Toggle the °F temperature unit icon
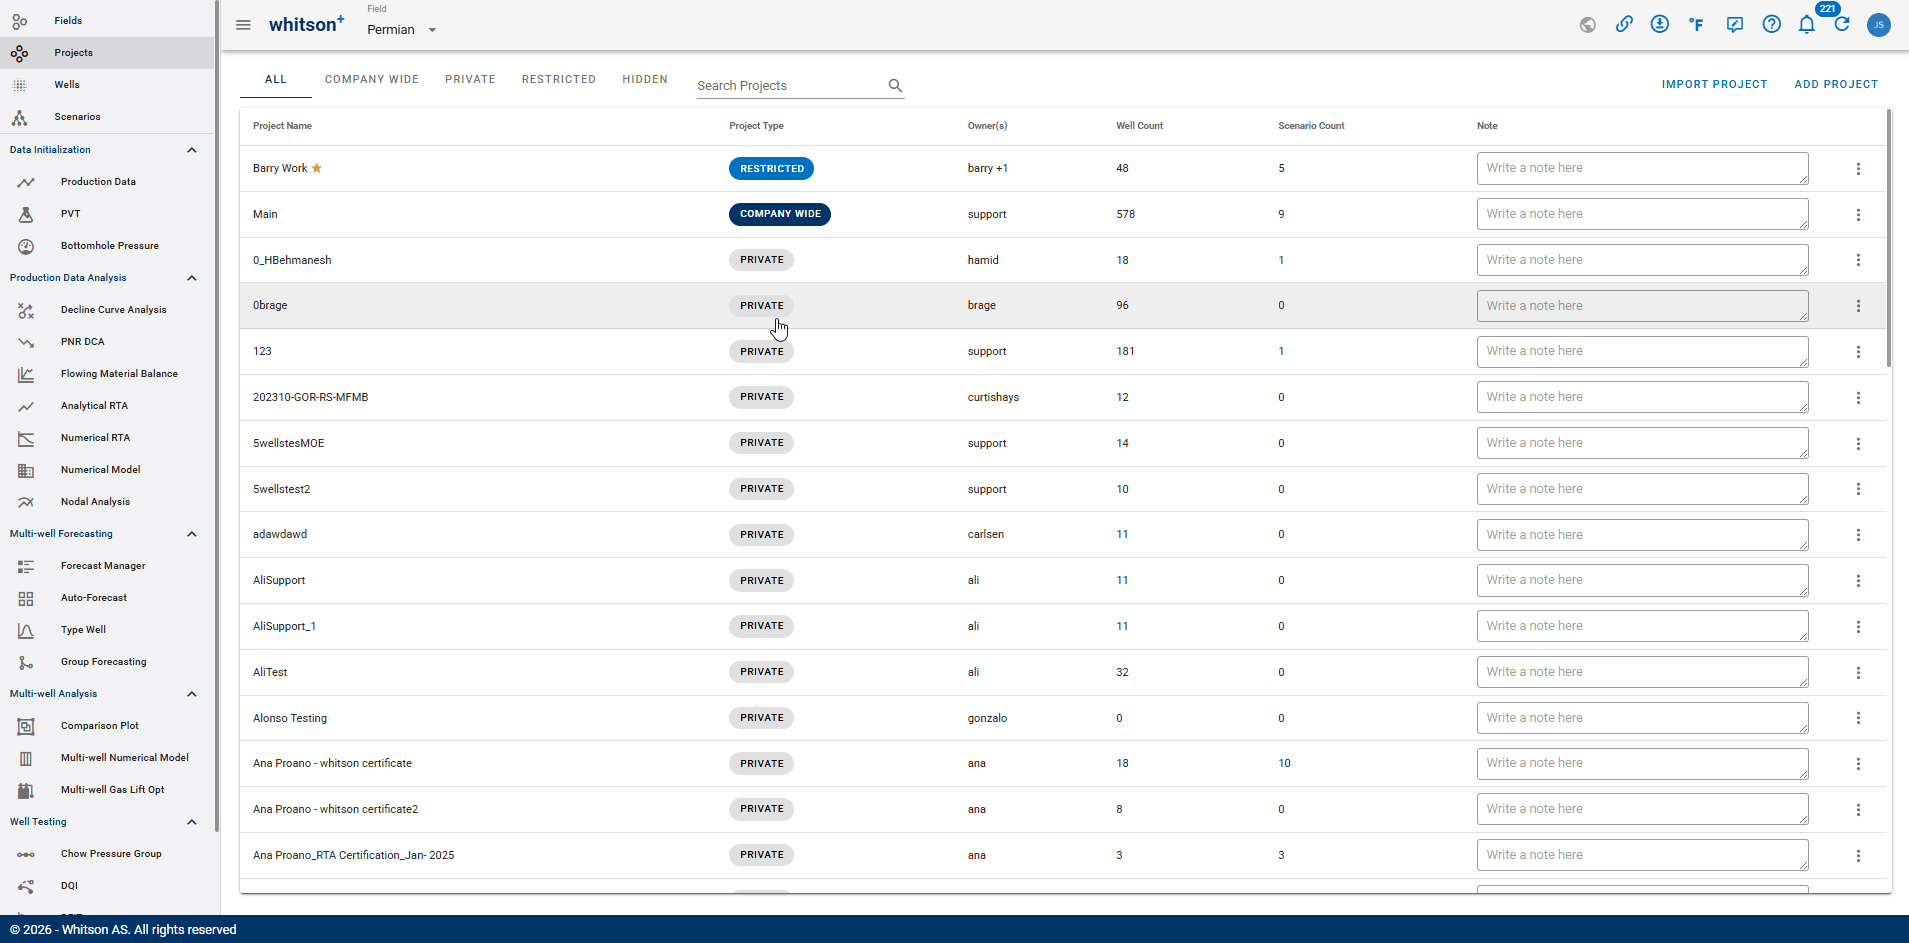Image resolution: width=1909 pixels, height=943 pixels. [x=1696, y=24]
